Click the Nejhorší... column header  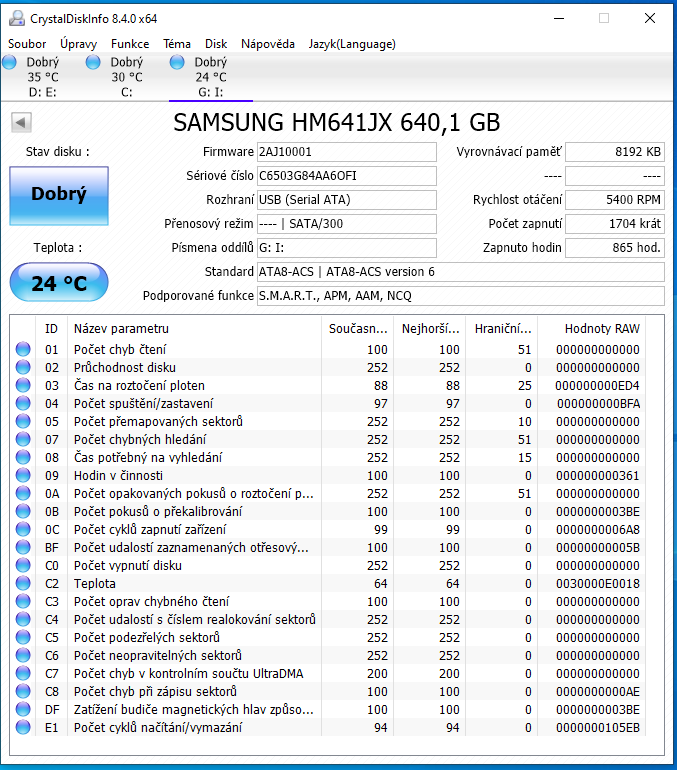coord(431,329)
